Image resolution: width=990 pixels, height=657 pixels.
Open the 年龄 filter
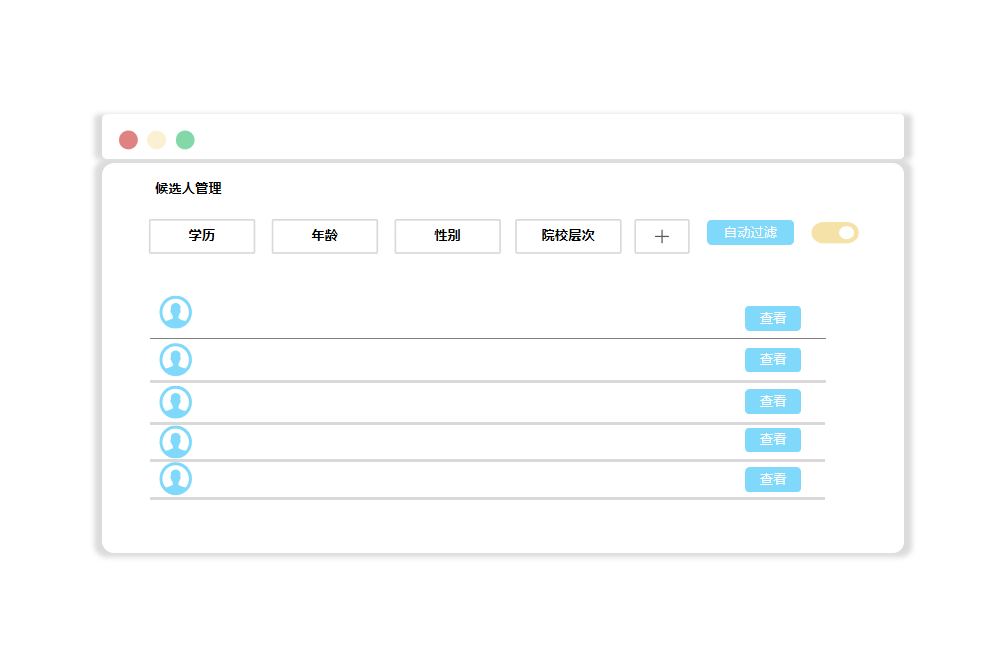(x=325, y=236)
